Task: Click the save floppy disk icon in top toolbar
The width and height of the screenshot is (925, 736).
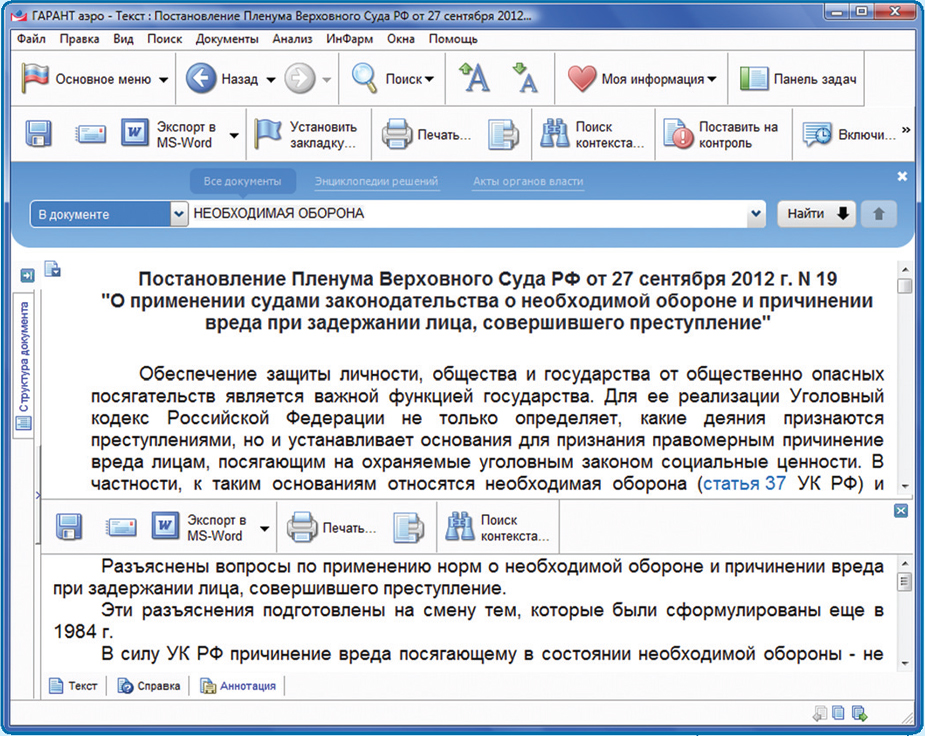Action: tap(39, 134)
